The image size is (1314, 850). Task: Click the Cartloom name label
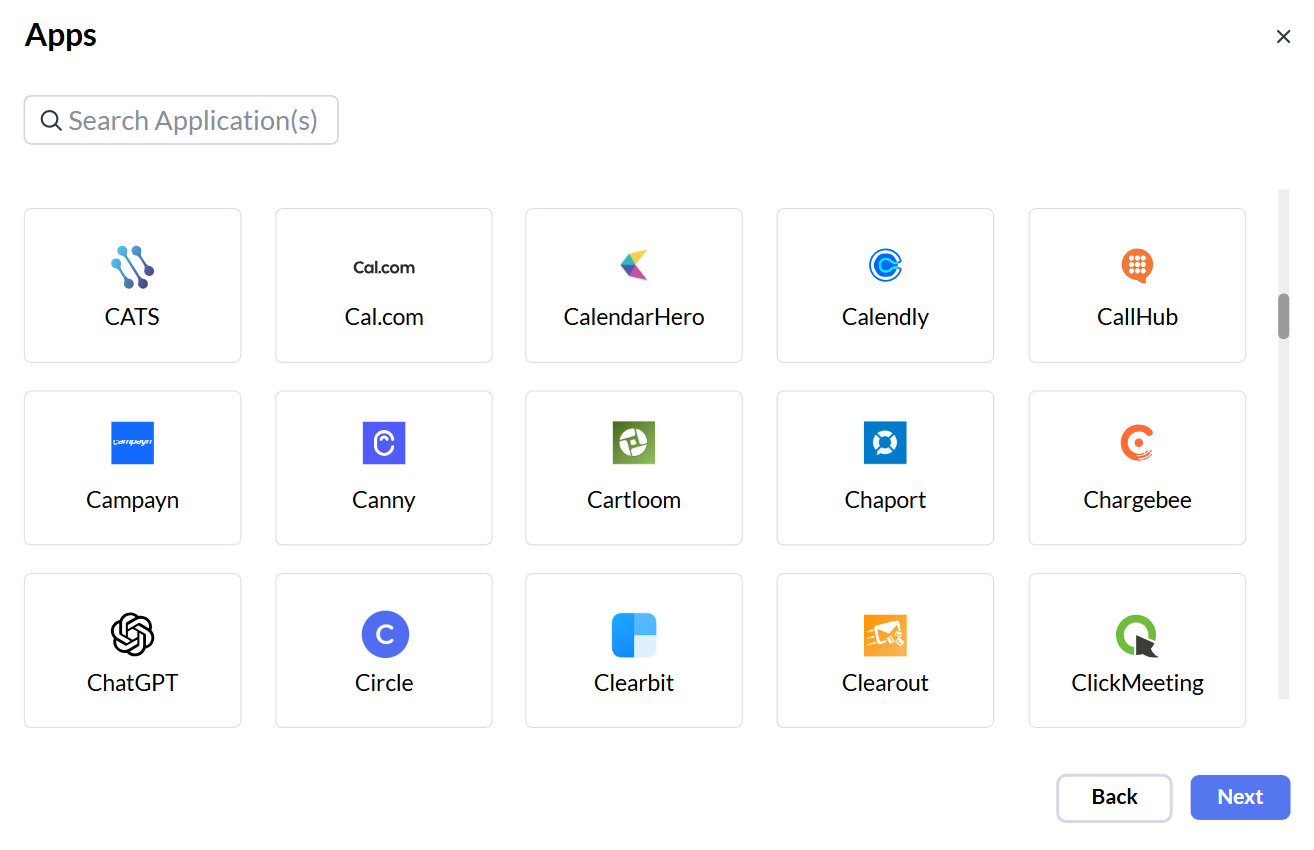pos(634,500)
